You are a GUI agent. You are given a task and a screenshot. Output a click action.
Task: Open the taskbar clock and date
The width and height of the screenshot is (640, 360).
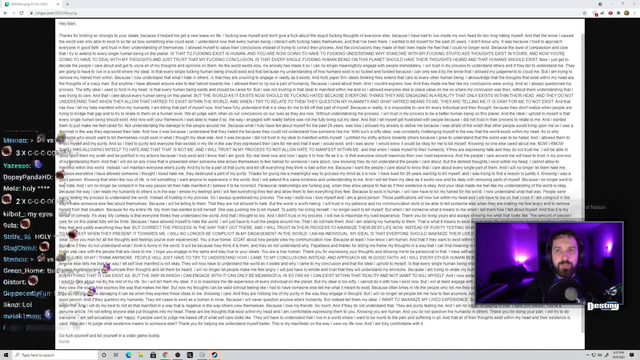619,355
